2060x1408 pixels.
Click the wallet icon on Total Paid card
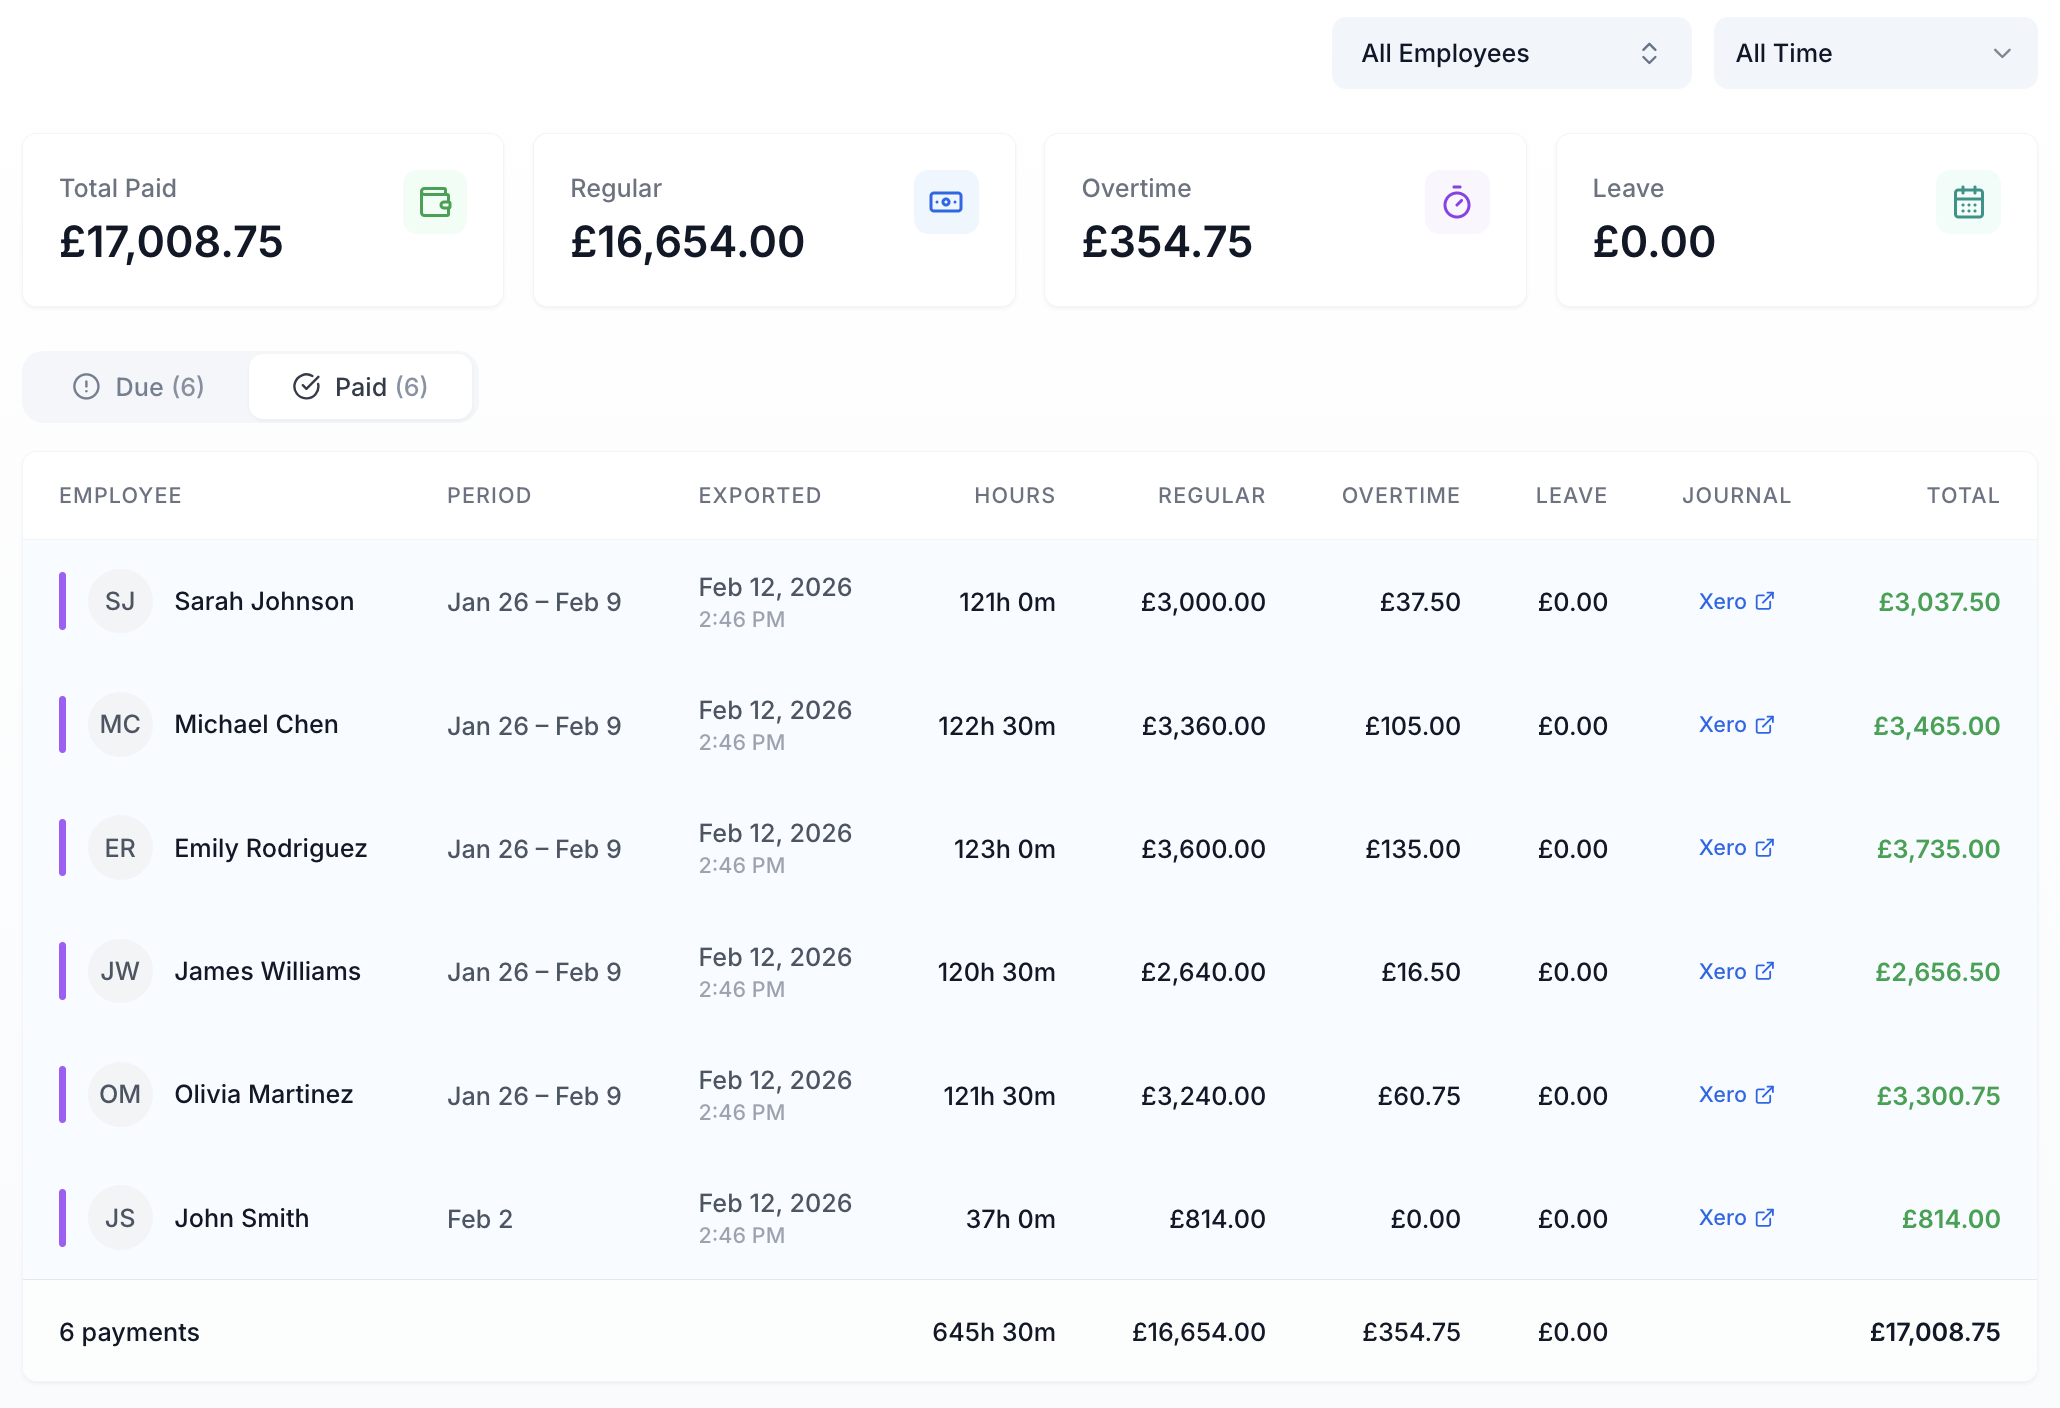[x=435, y=201]
